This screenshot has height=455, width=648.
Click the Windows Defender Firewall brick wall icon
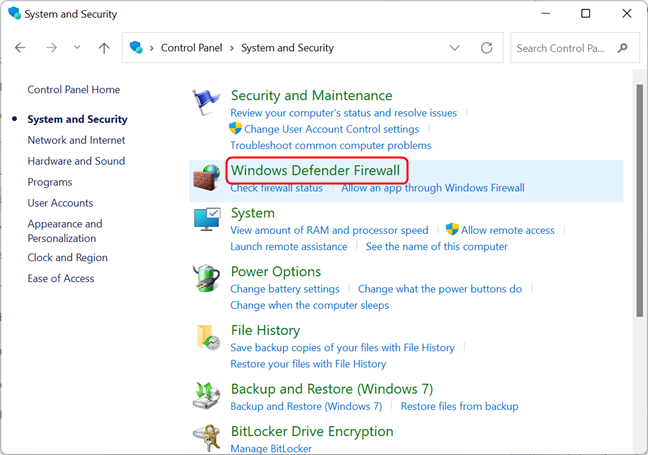pyautogui.click(x=206, y=178)
